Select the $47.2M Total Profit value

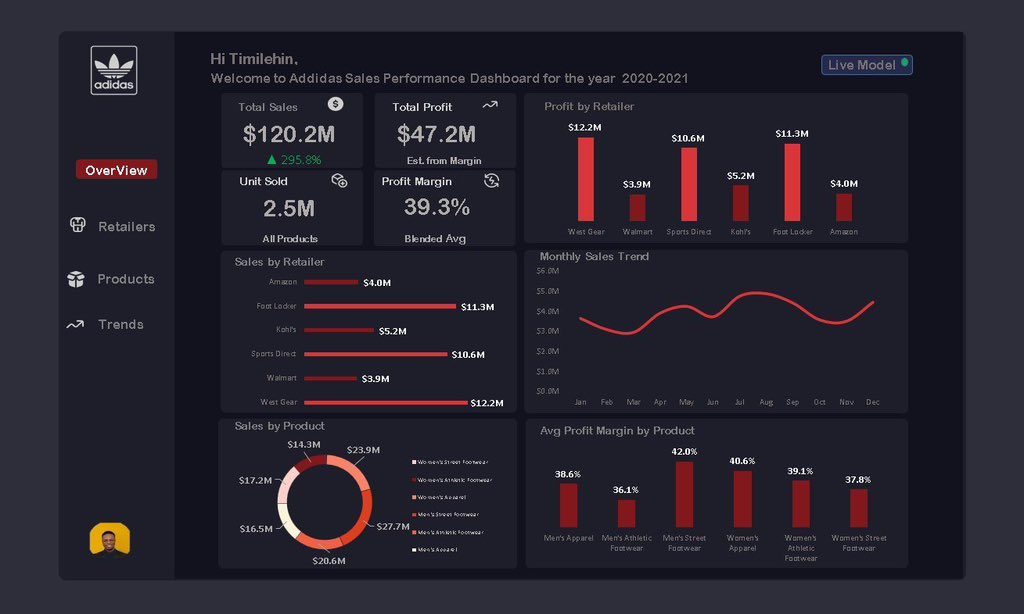click(x=436, y=134)
